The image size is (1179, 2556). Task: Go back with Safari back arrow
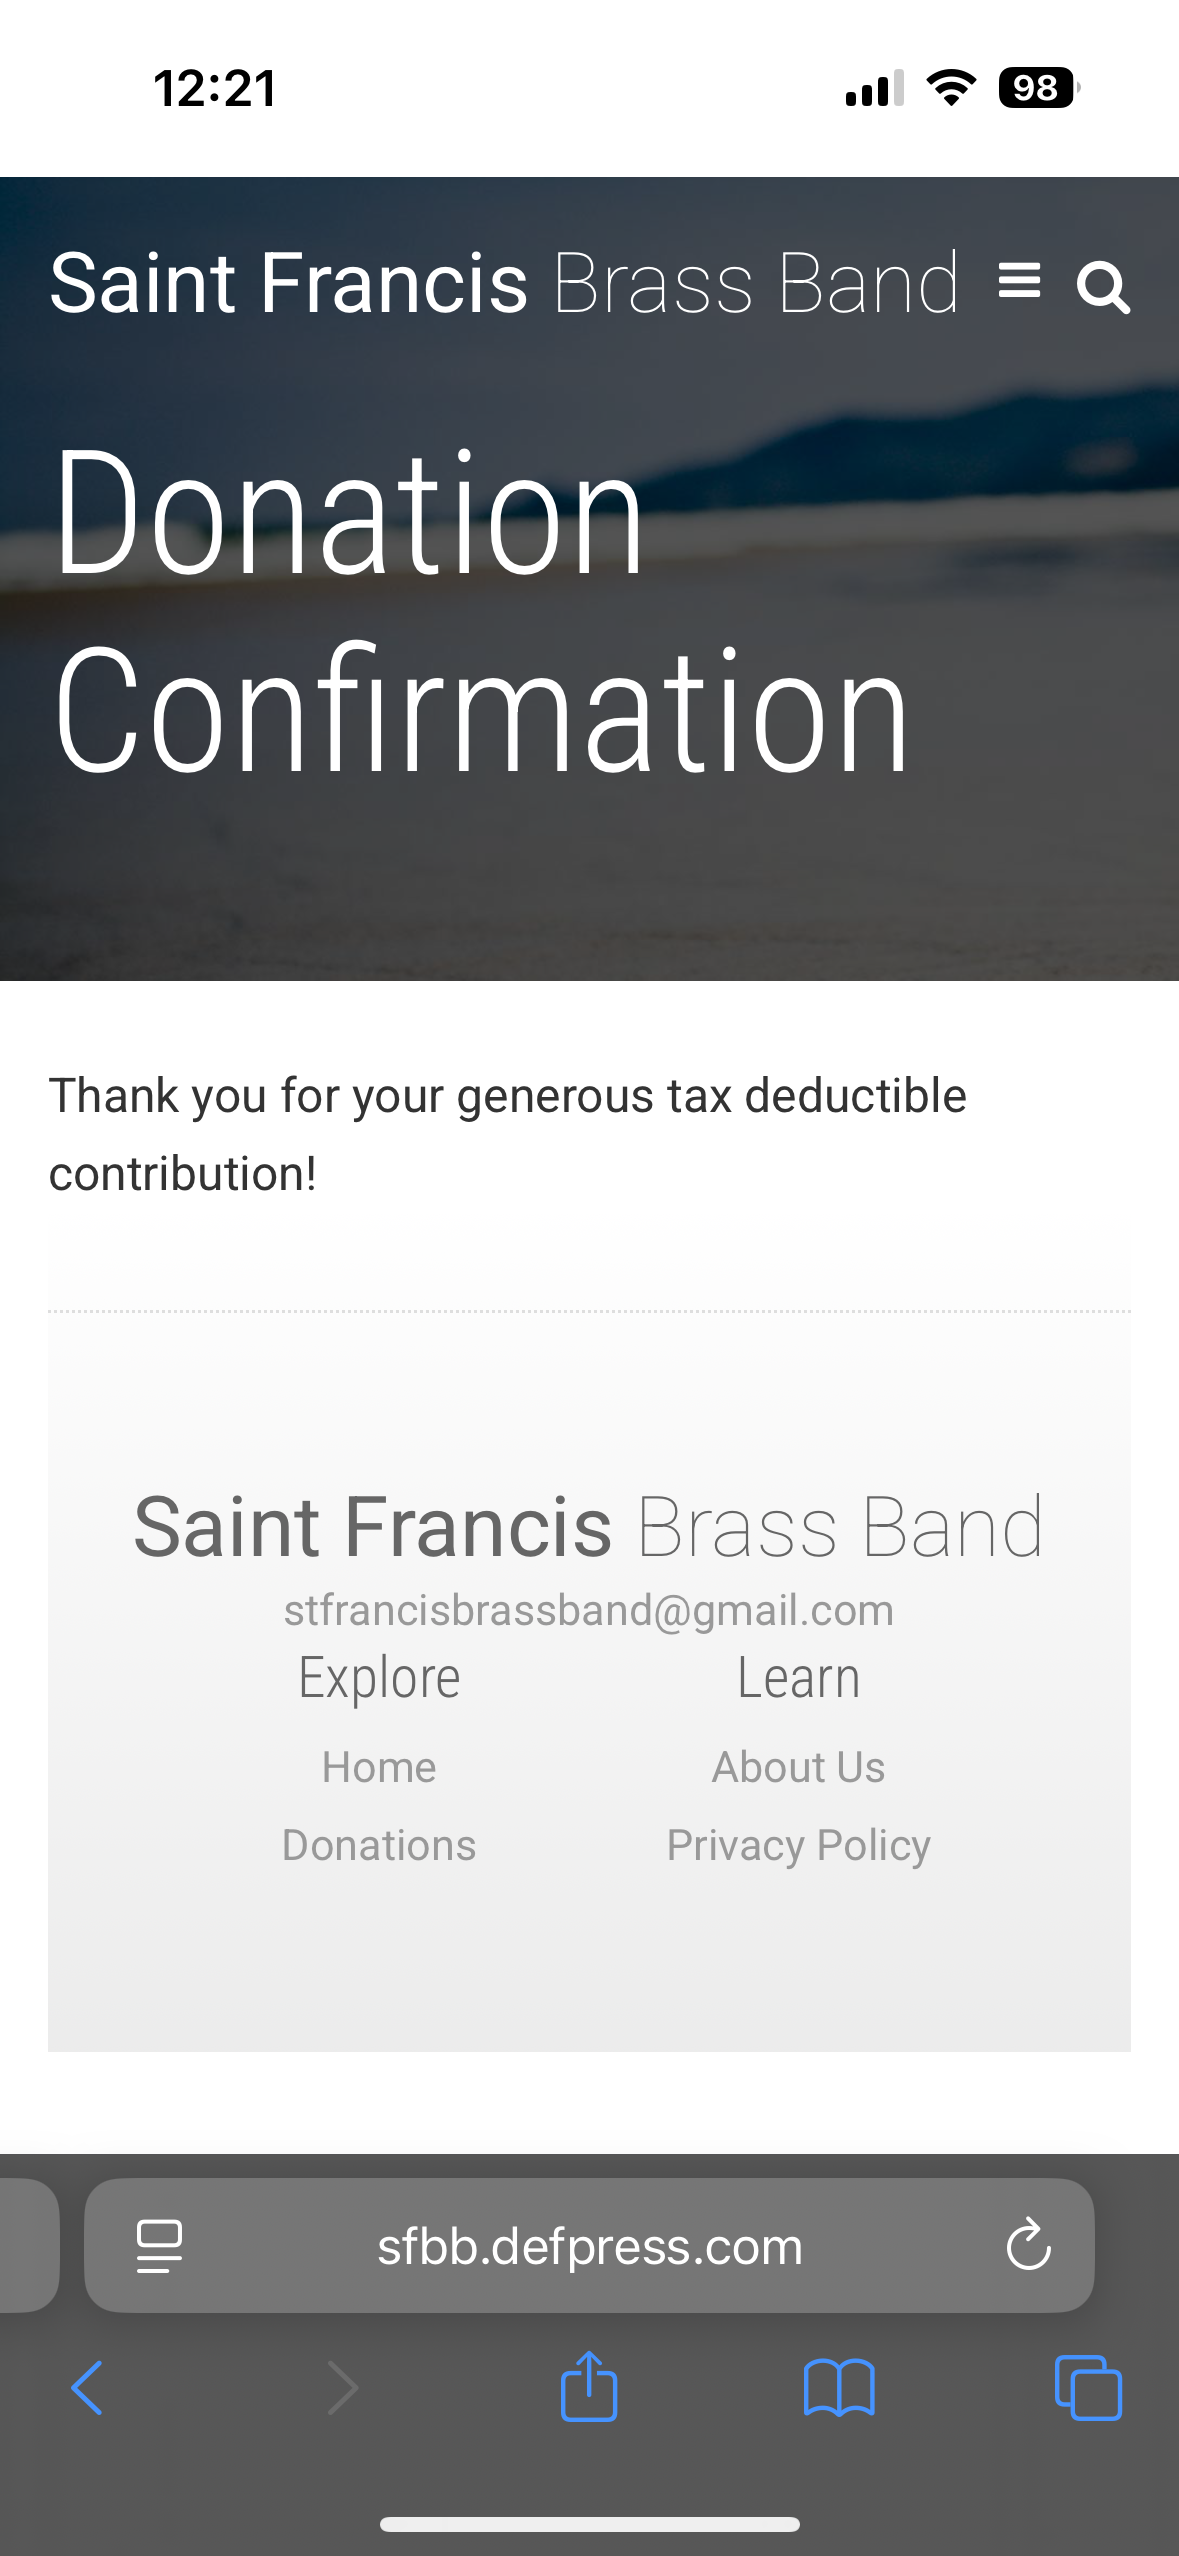coord(88,2388)
